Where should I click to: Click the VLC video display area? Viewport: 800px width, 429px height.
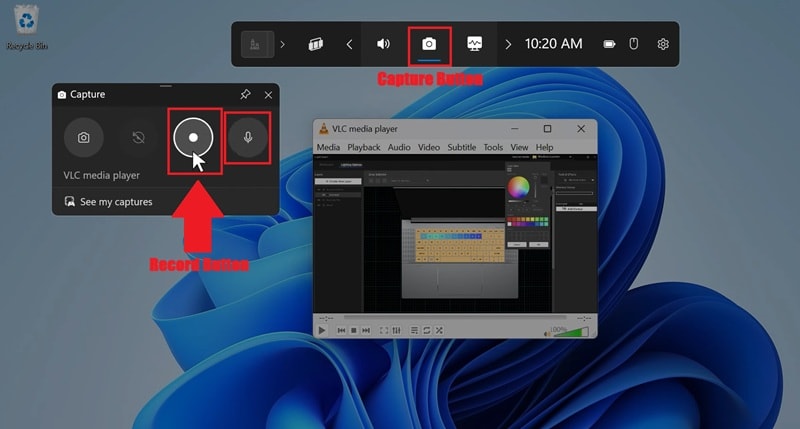[x=455, y=234]
